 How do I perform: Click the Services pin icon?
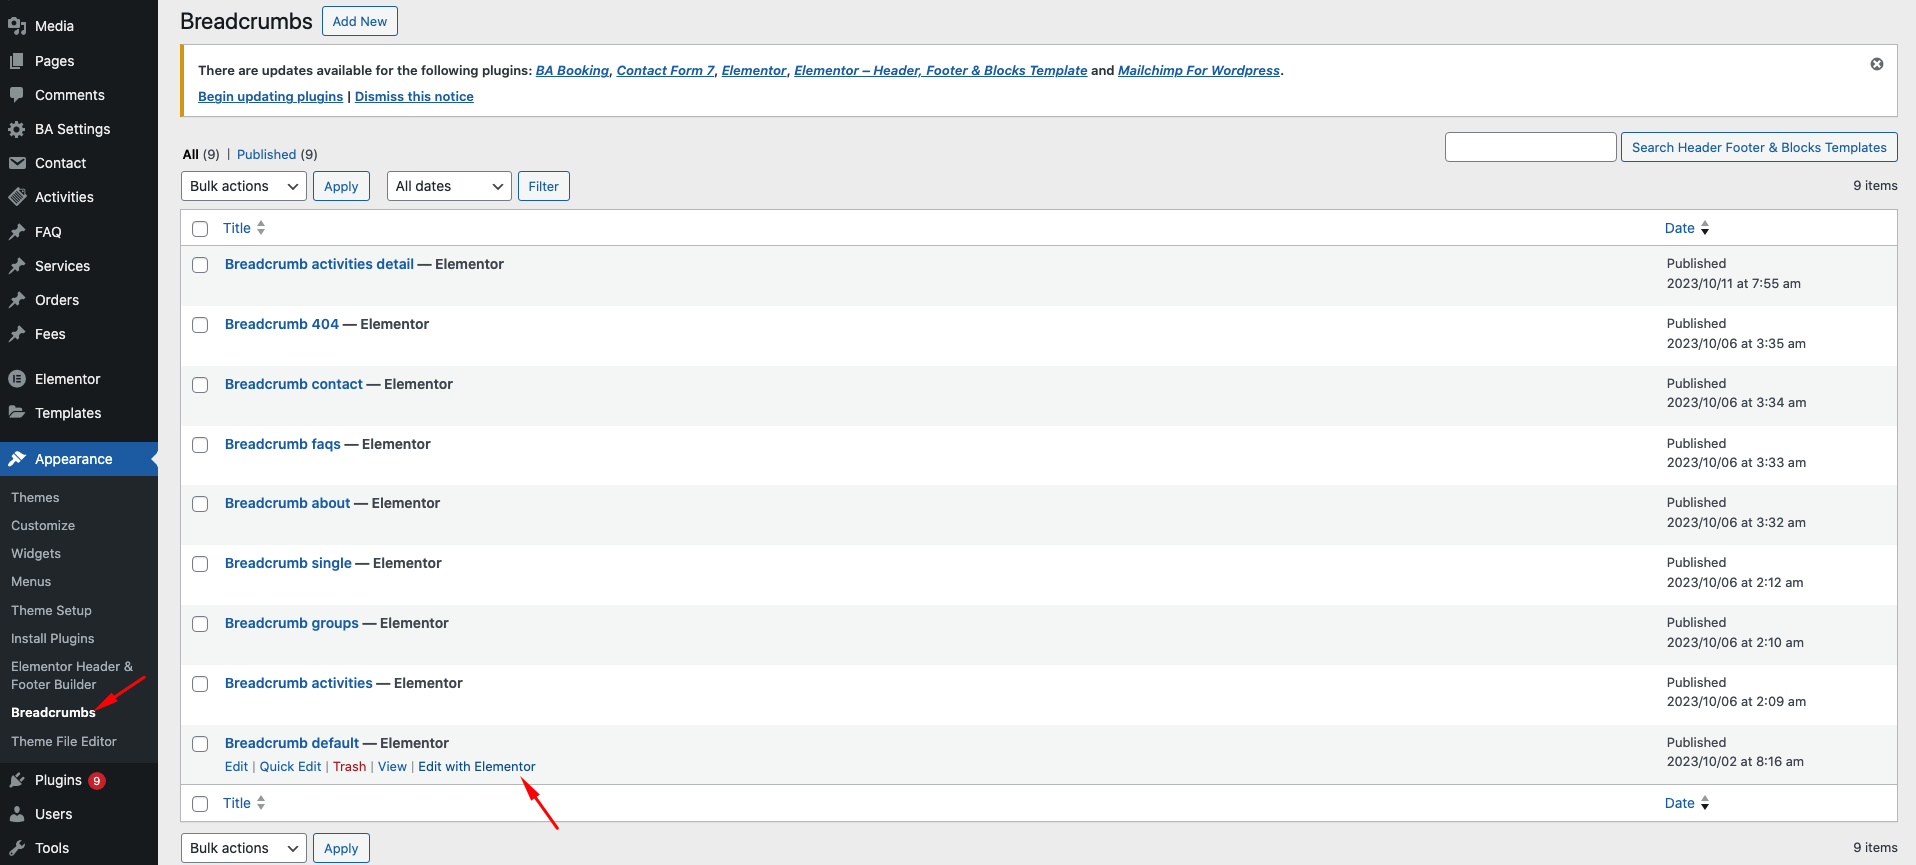tap(17, 266)
